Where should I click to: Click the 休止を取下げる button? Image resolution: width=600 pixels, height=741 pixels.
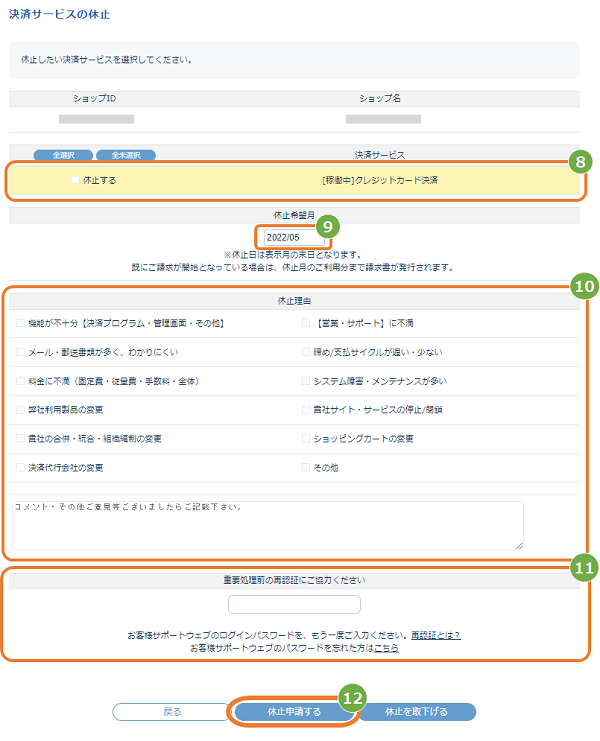point(416,712)
